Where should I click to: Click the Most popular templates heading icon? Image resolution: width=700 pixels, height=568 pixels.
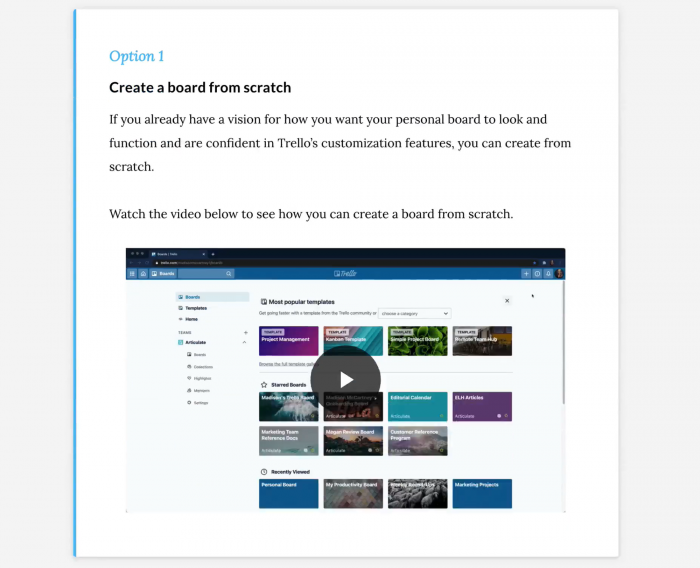(x=264, y=302)
